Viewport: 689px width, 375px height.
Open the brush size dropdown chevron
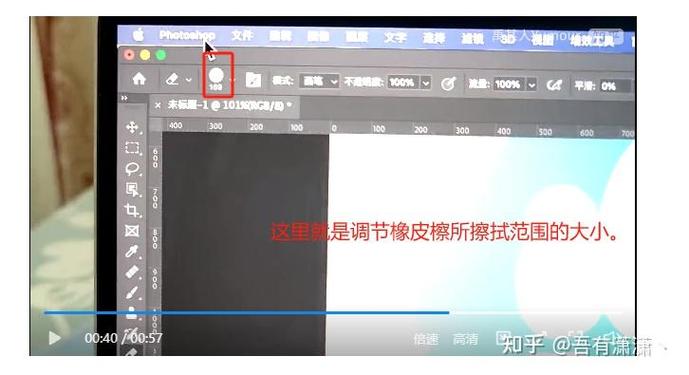coord(232,80)
